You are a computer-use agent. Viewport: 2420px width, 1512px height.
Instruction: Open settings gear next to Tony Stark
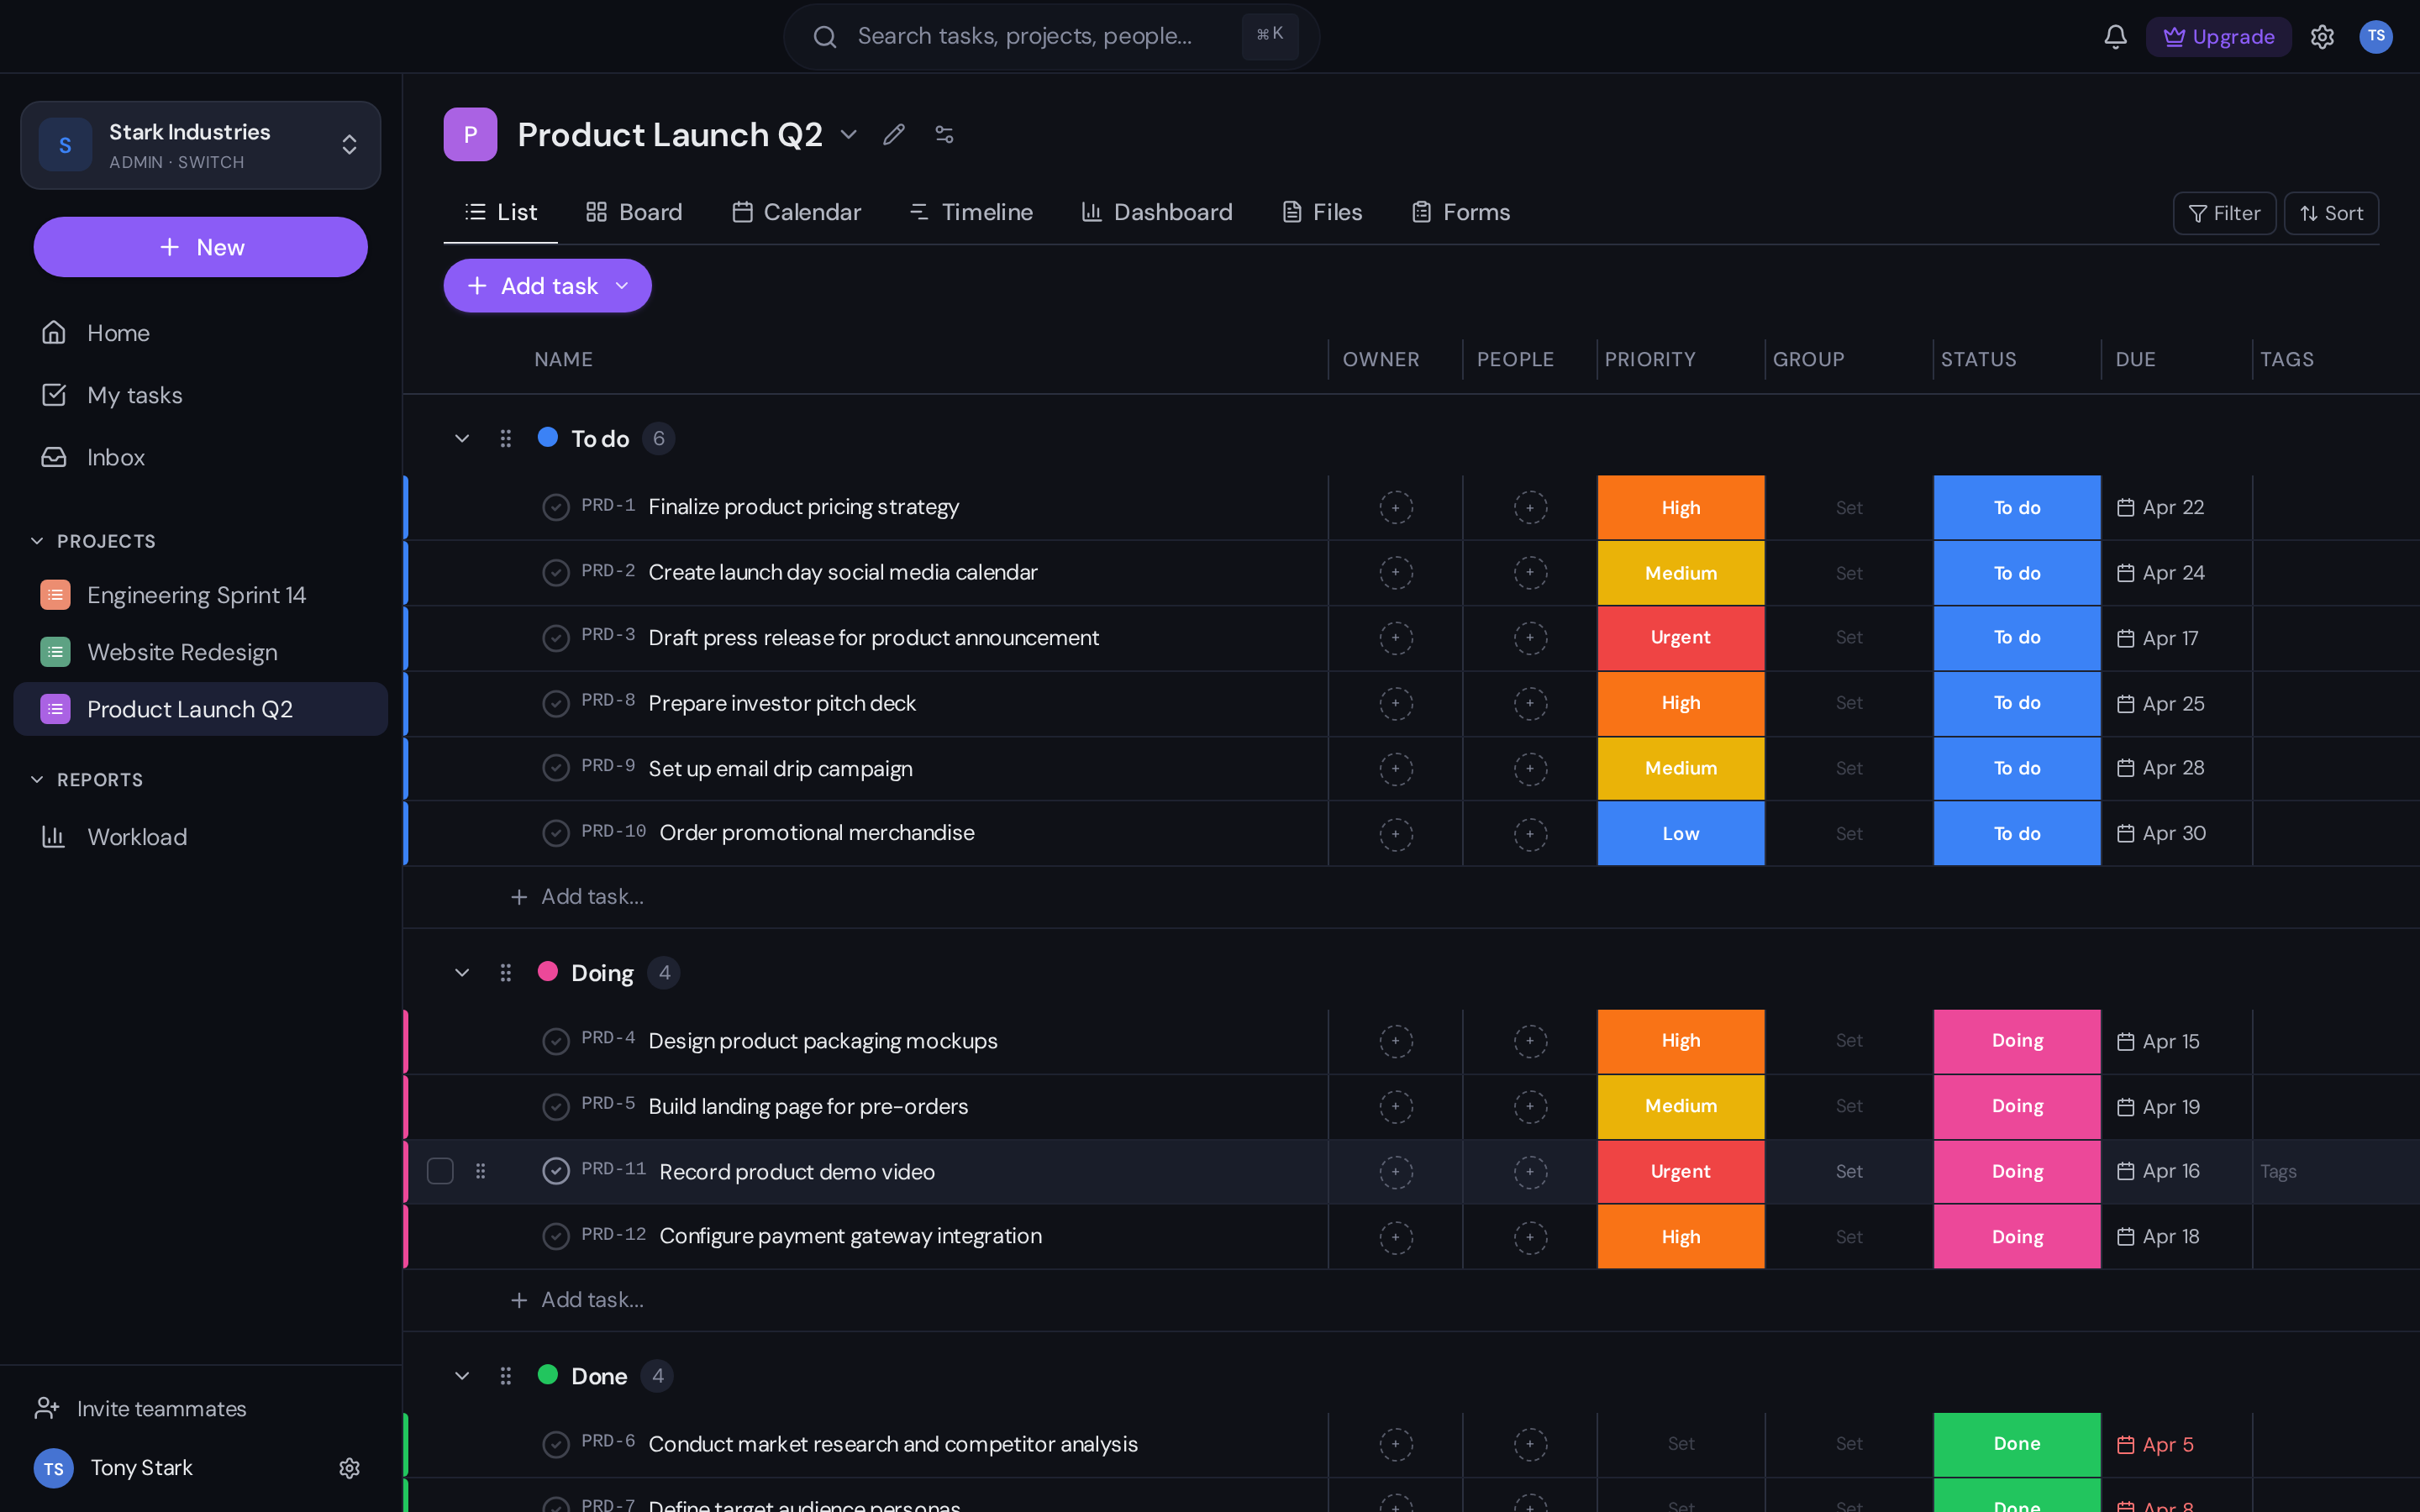point(349,1467)
